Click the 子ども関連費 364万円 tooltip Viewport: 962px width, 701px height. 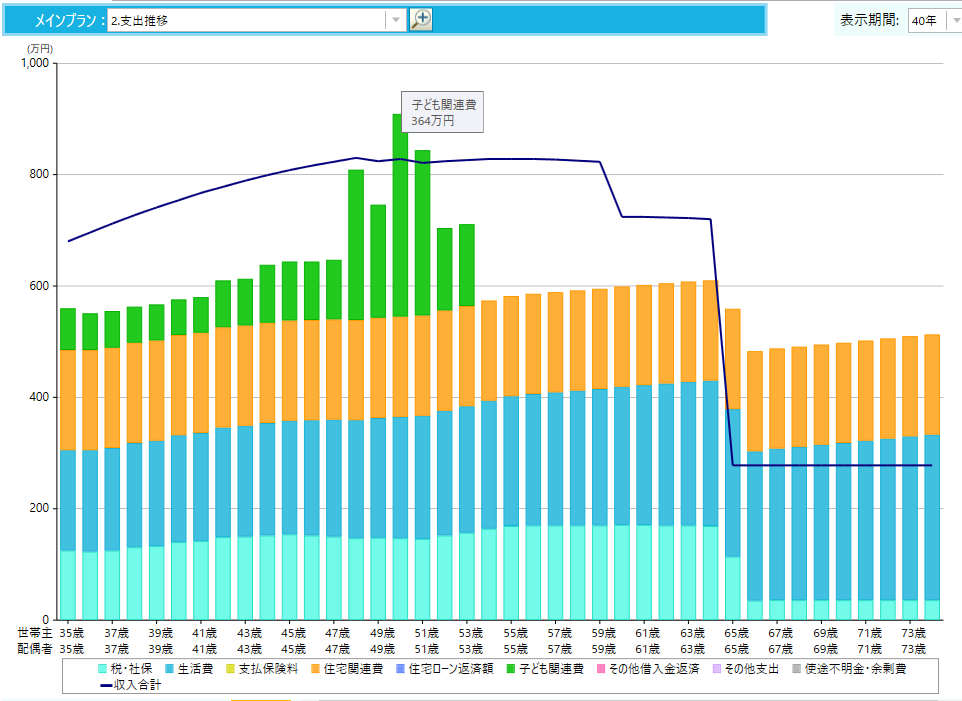tap(443, 112)
